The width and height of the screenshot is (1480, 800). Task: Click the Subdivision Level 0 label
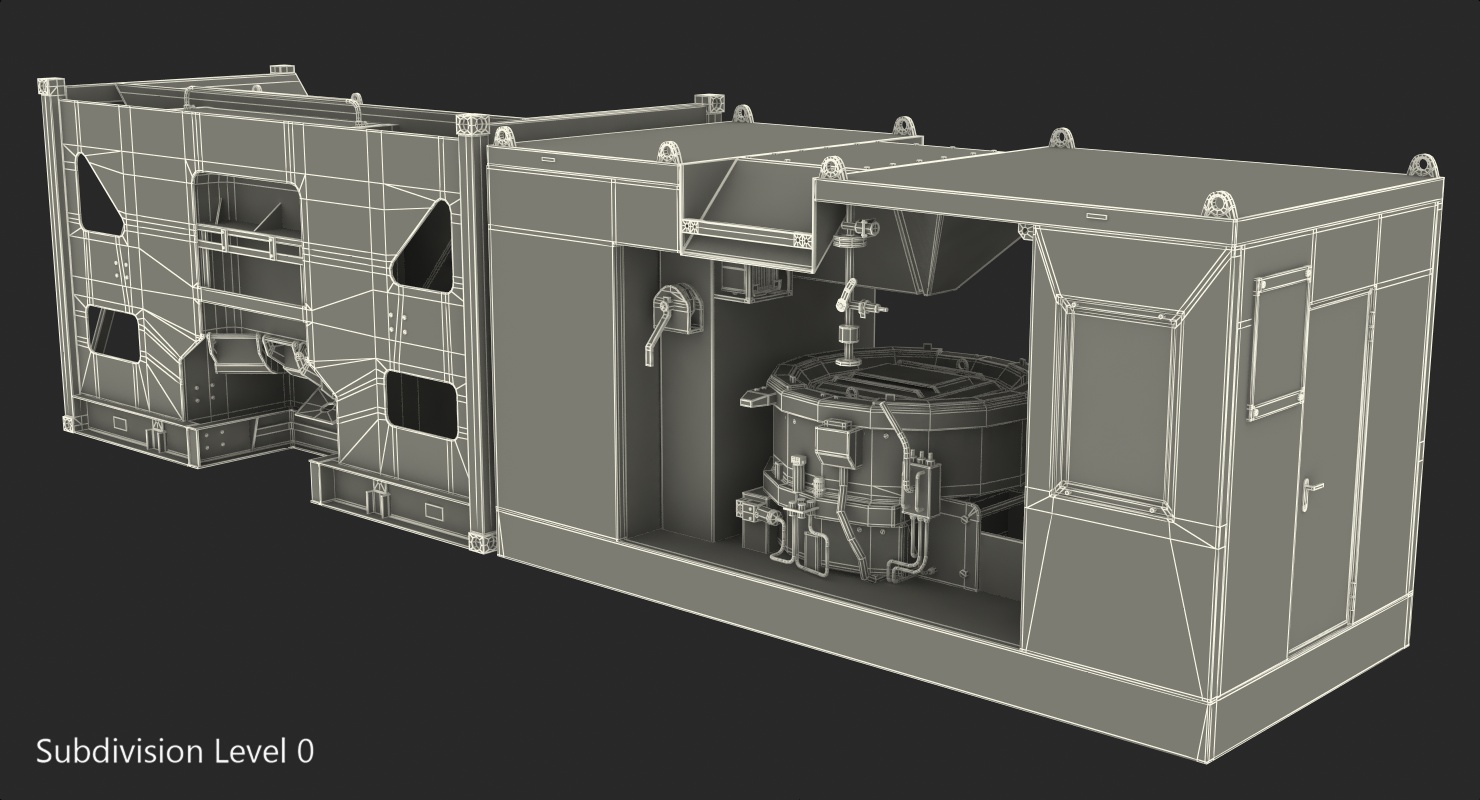tap(174, 751)
